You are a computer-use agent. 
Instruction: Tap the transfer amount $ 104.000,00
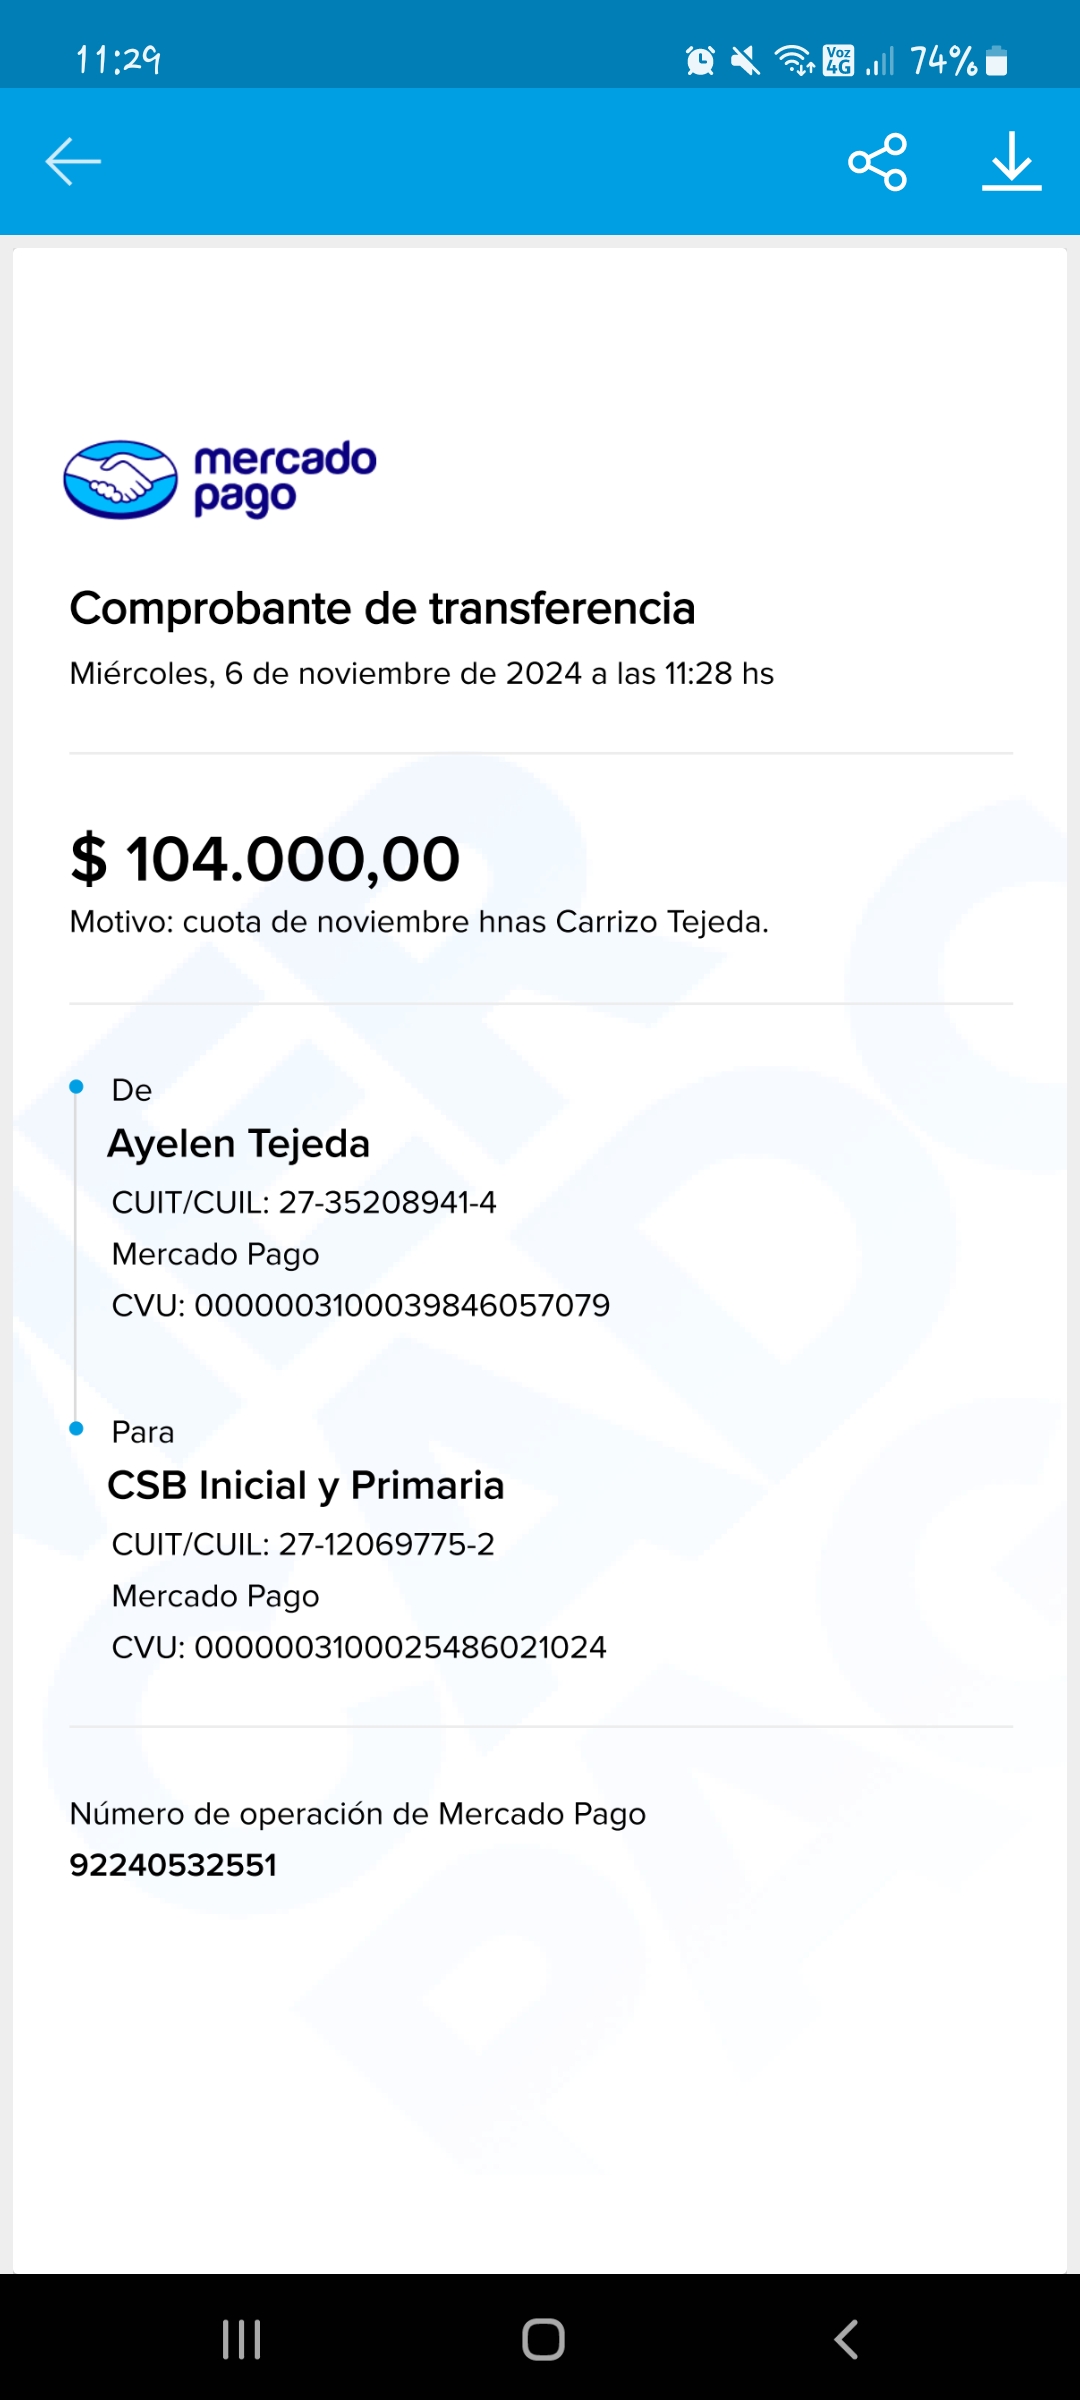click(265, 859)
